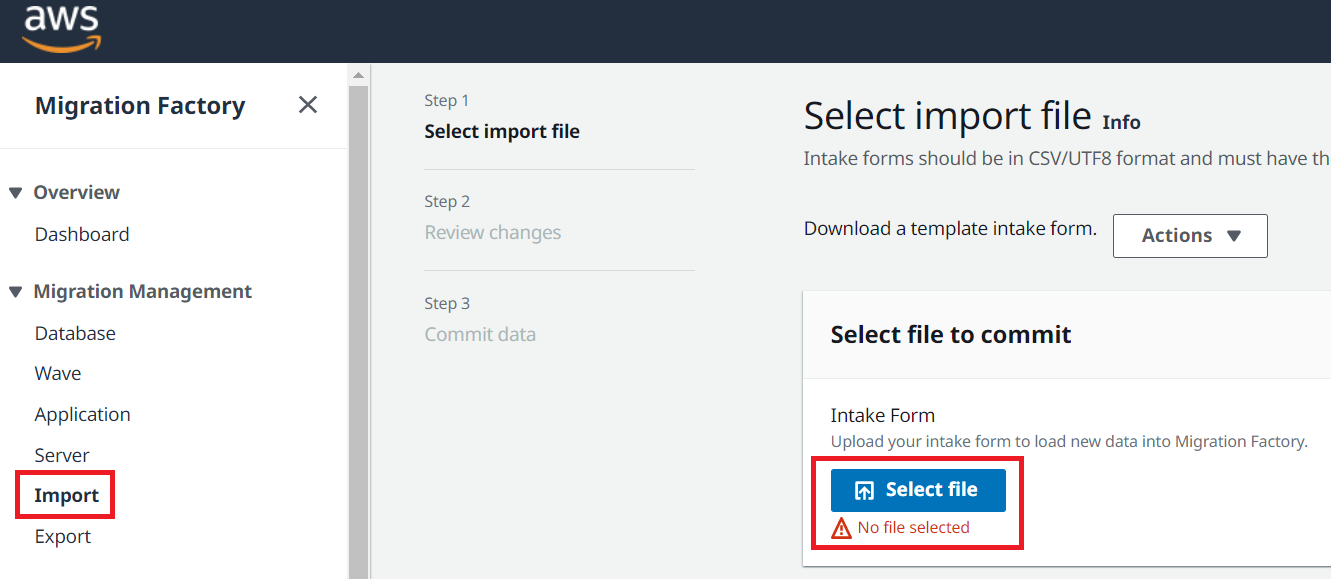This screenshot has width=1331, height=579.
Task: Select Import in the sidebar
Action: pyautogui.click(x=66, y=496)
